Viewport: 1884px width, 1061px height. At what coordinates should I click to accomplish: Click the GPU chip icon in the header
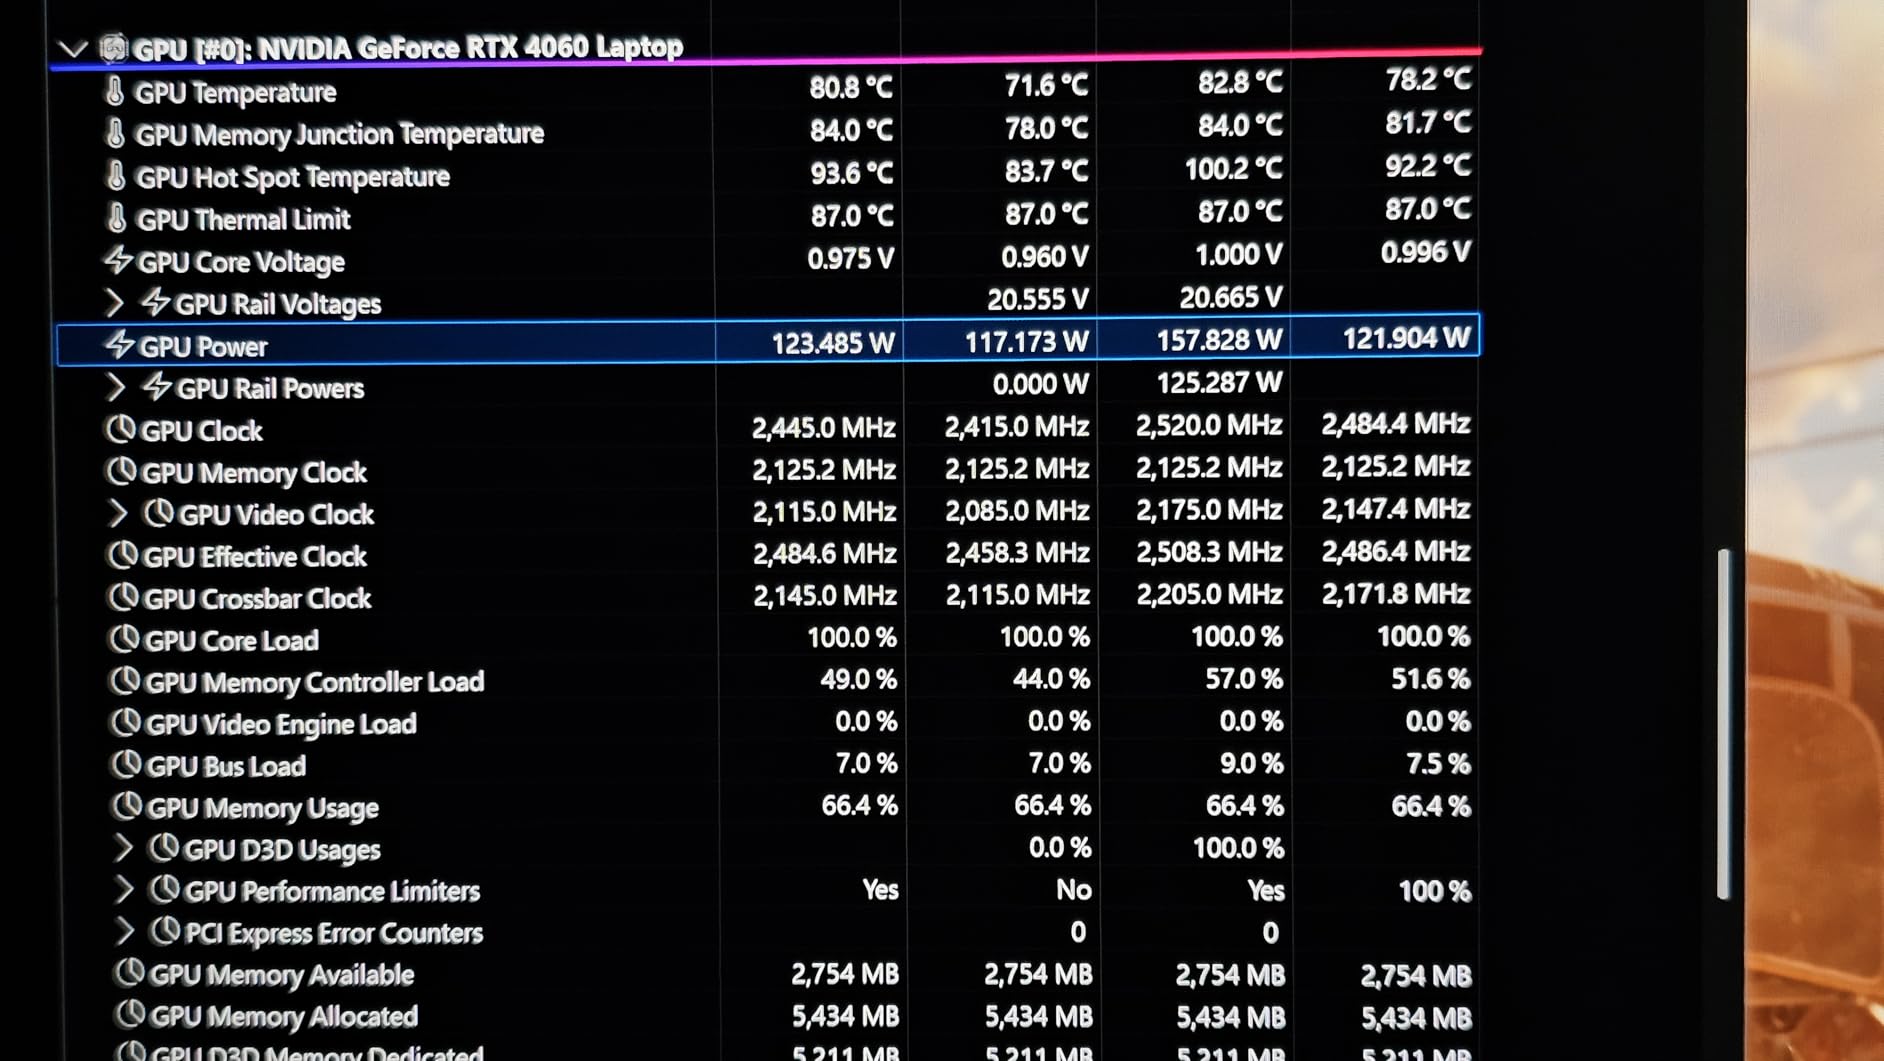tap(113, 47)
